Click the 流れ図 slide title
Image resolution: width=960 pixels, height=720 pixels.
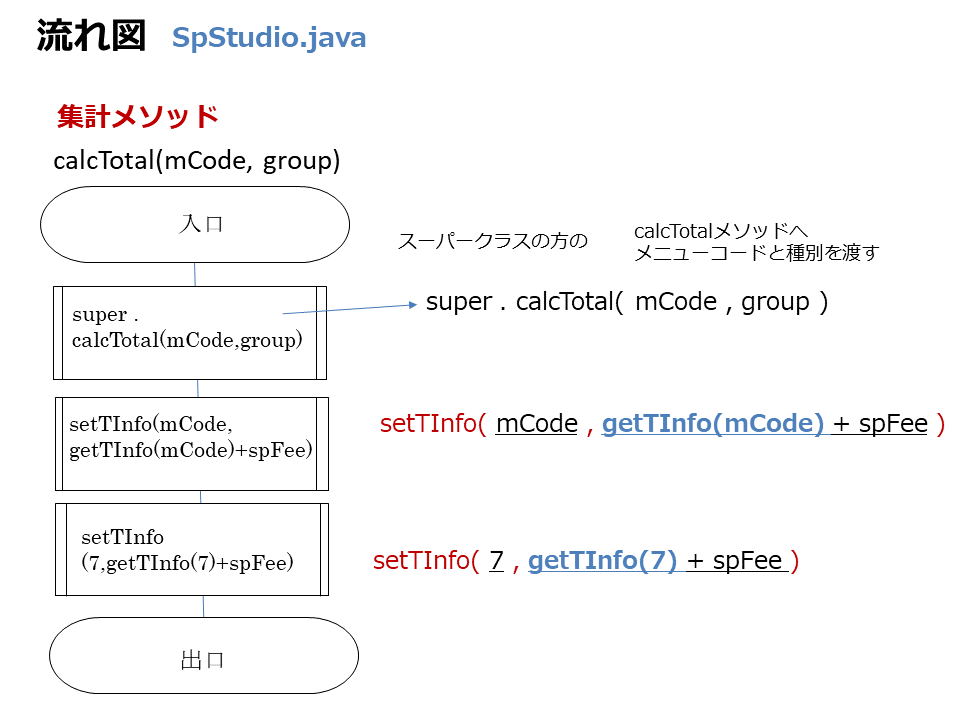91,36
